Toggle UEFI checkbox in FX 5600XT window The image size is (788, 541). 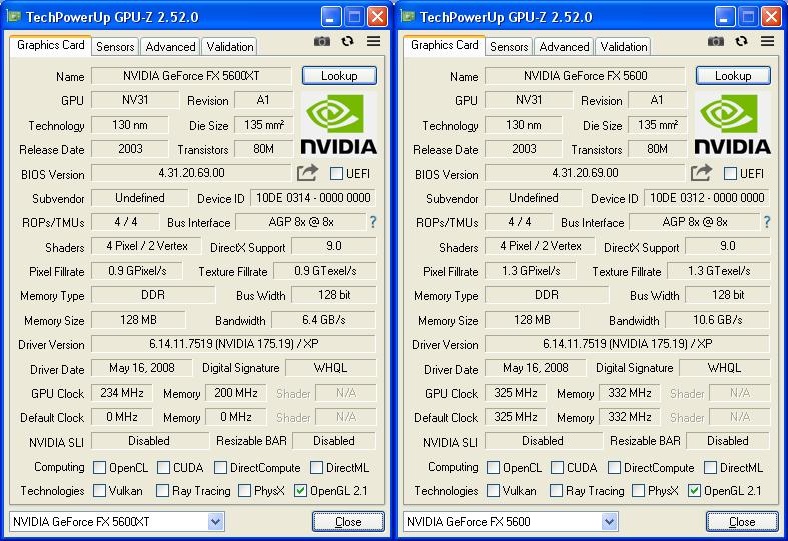coord(336,174)
